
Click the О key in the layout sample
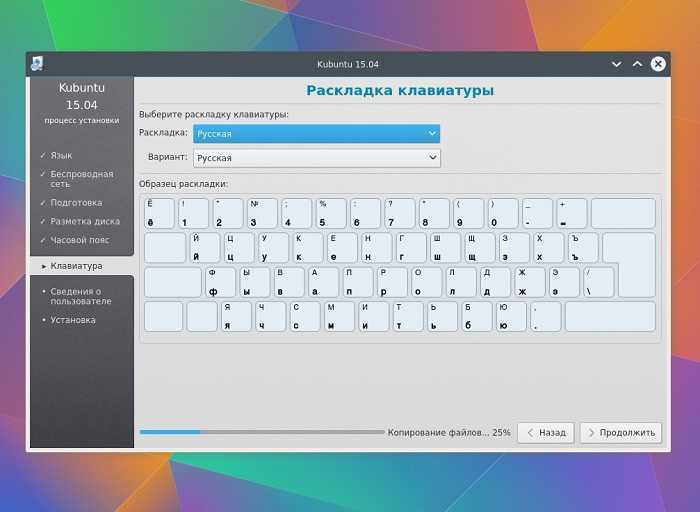tap(427, 282)
